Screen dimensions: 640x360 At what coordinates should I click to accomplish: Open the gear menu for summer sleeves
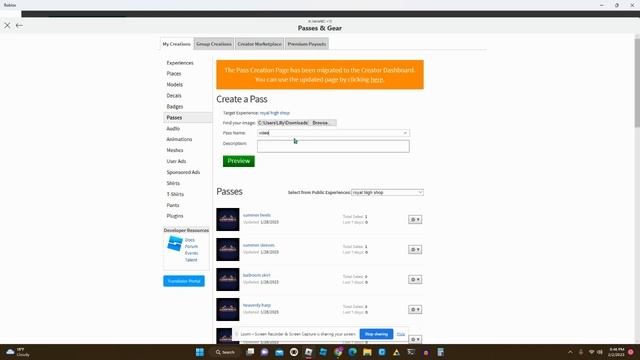tap(415, 249)
